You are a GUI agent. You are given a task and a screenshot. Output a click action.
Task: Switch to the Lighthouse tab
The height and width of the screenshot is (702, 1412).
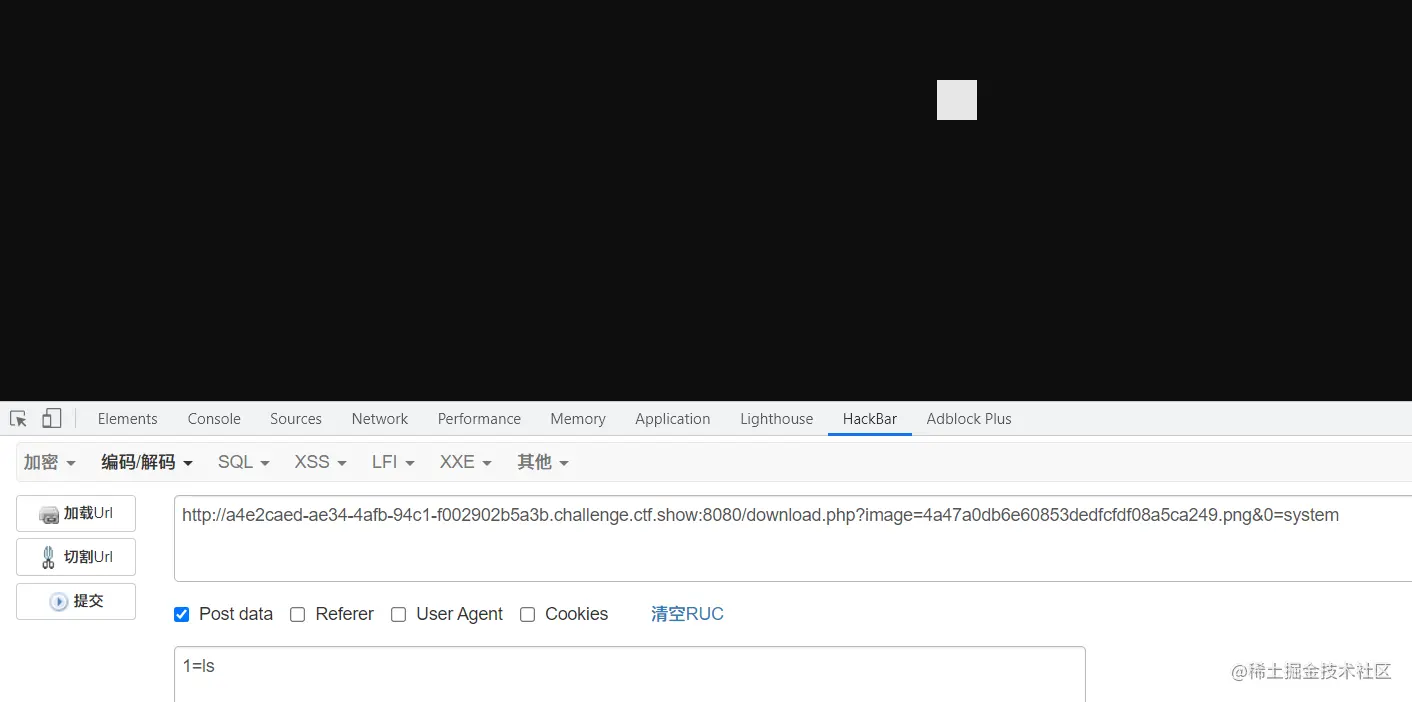pos(776,419)
